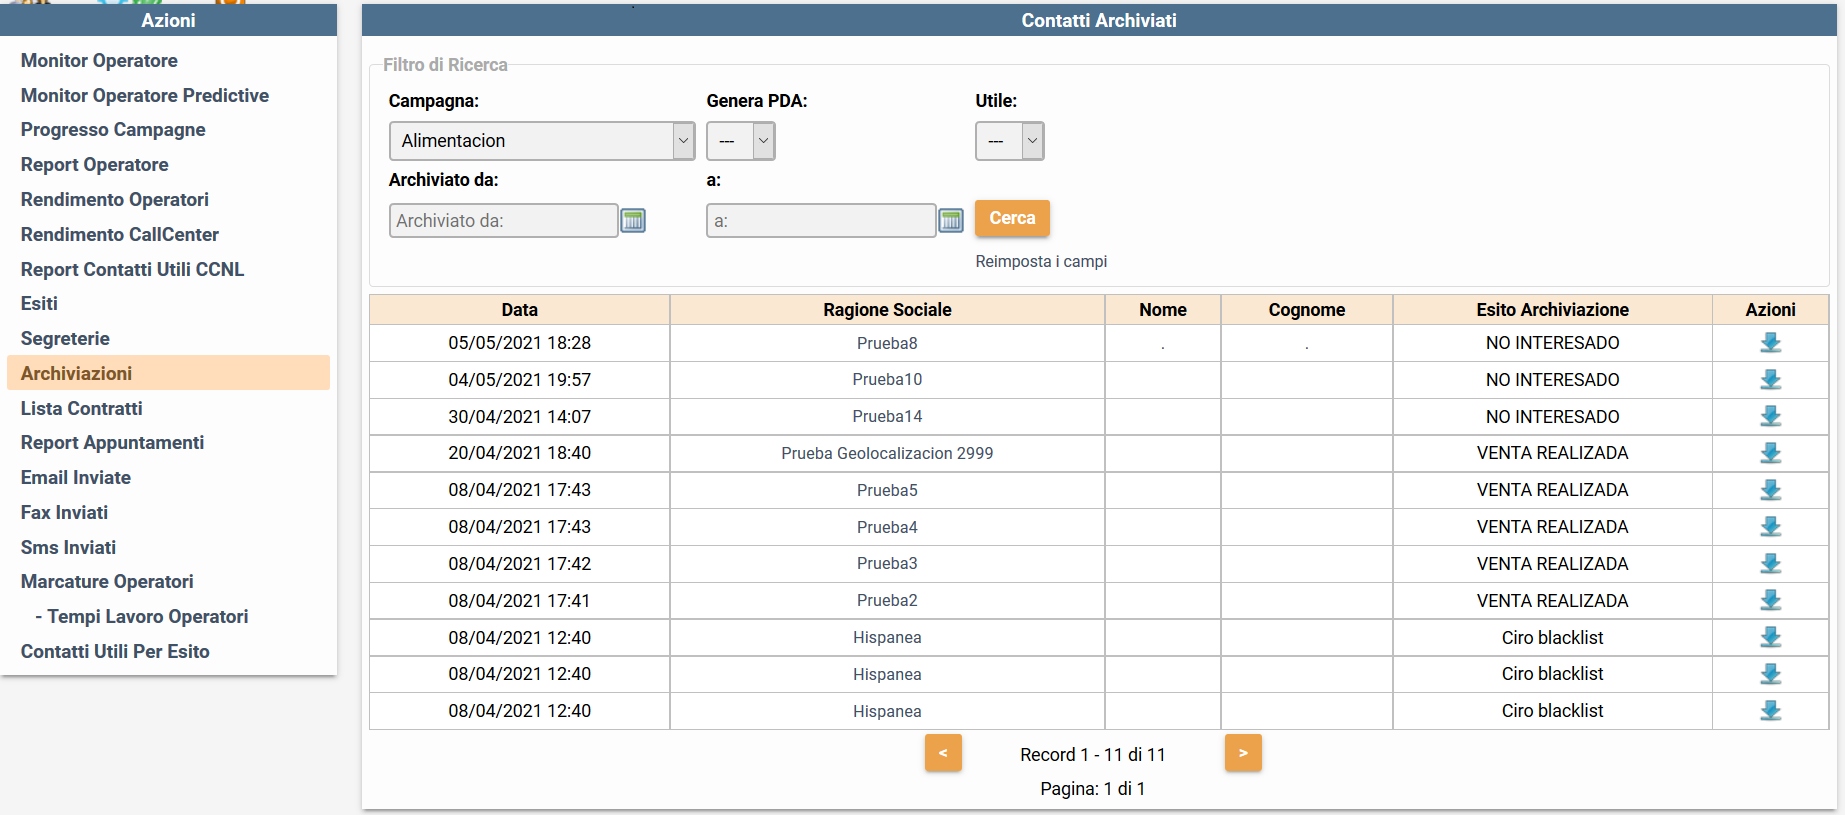
Task: Select Esiti in the sidebar
Action: (39, 304)
